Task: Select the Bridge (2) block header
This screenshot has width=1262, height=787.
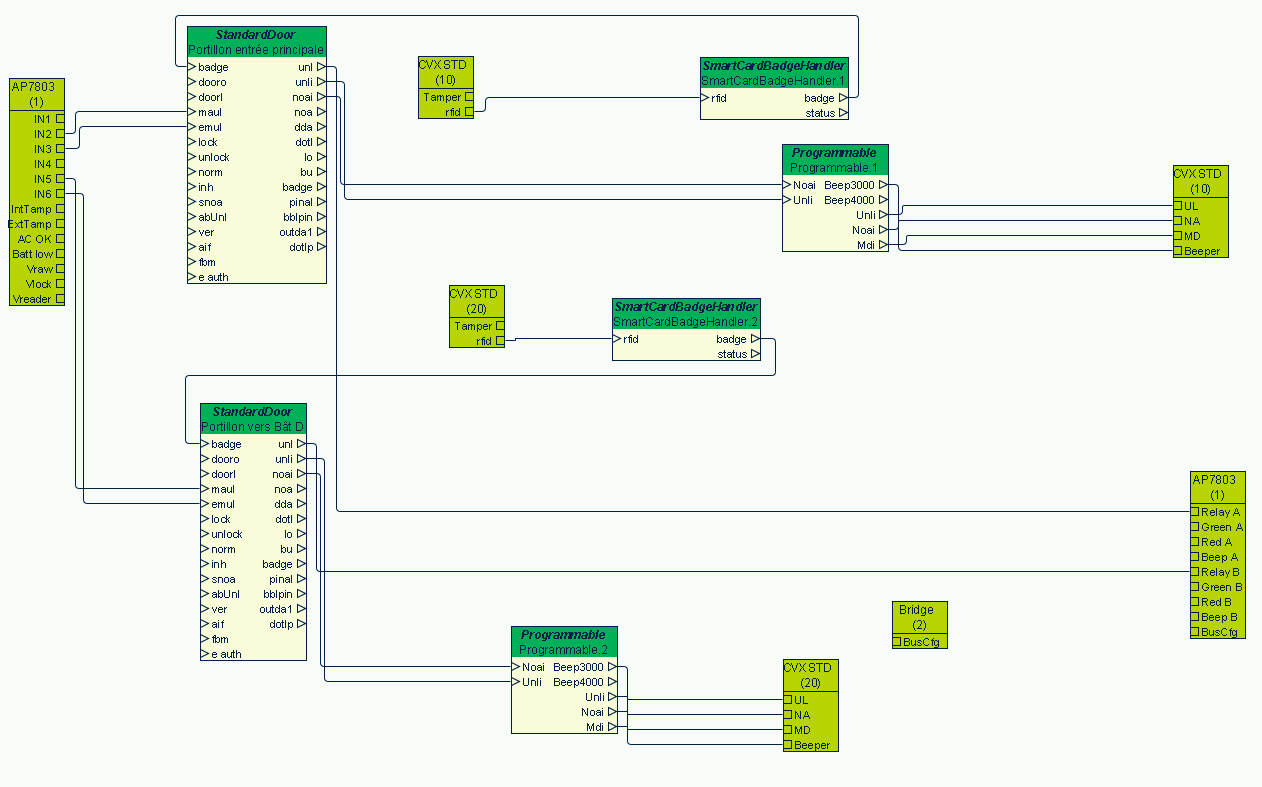Action: pyautogui.click(x=918, y=616)
